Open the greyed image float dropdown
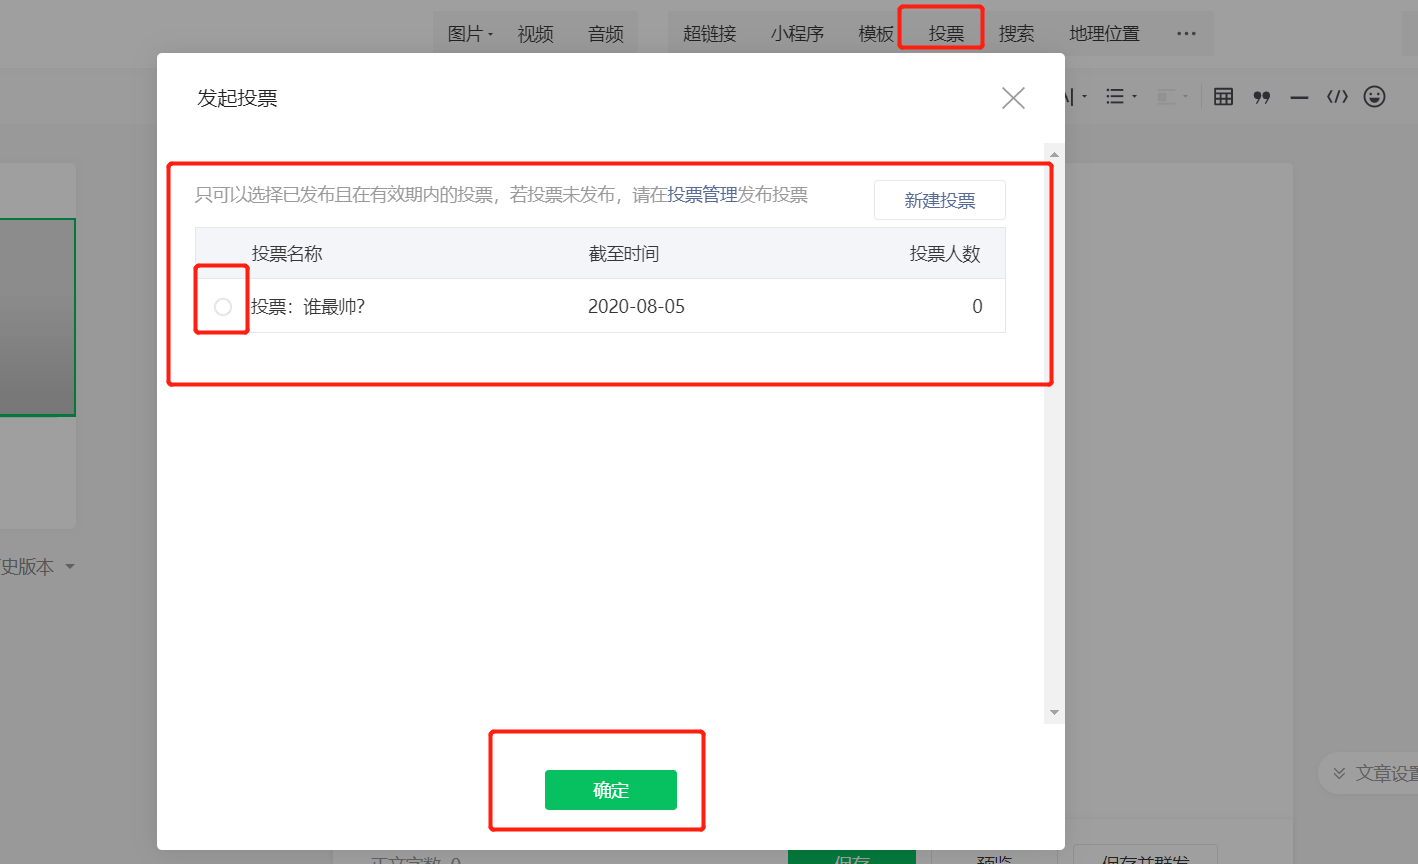The height and width of the screenshot is (864, 1418). (1172, 97)
